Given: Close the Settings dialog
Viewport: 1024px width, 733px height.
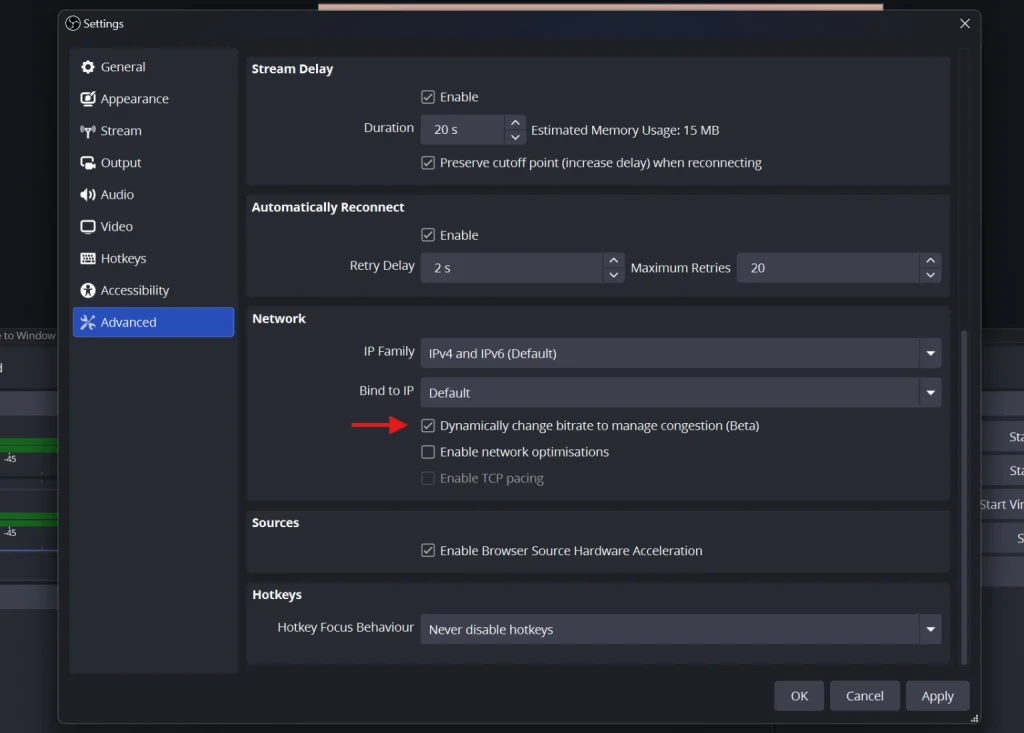Looking at the screenshot, I should point(965,24).
